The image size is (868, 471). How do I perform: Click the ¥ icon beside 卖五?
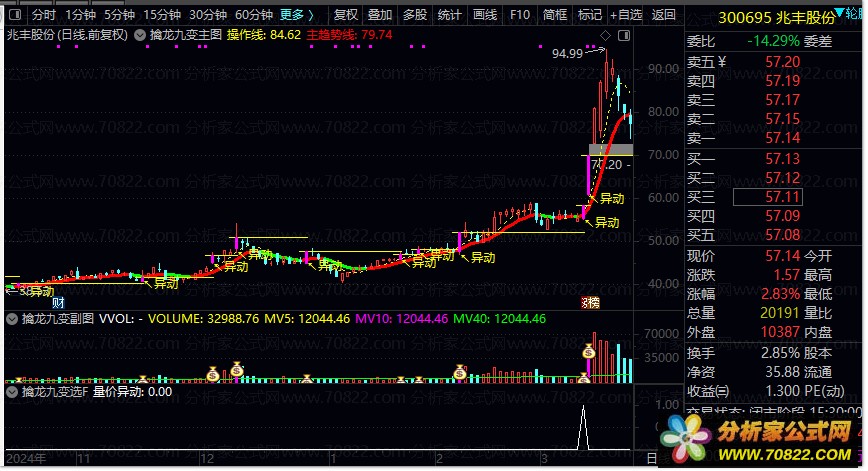tap(722, 62)
